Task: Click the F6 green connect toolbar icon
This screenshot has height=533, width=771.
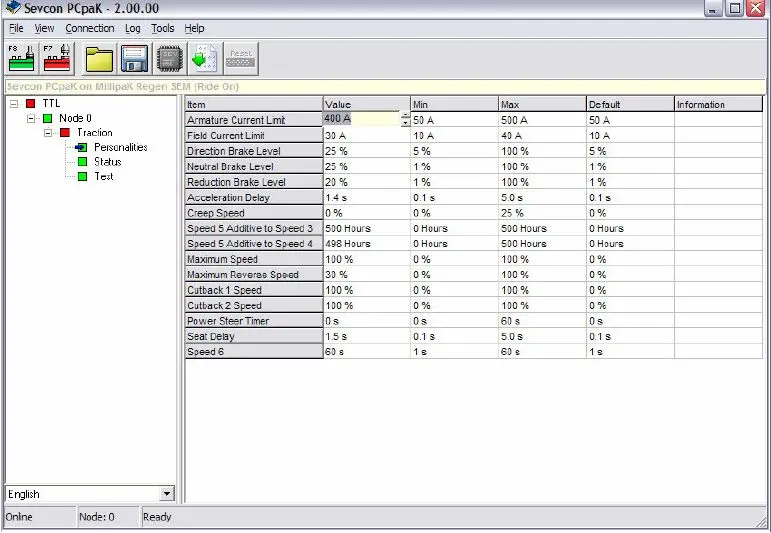Action: [22, 59]
